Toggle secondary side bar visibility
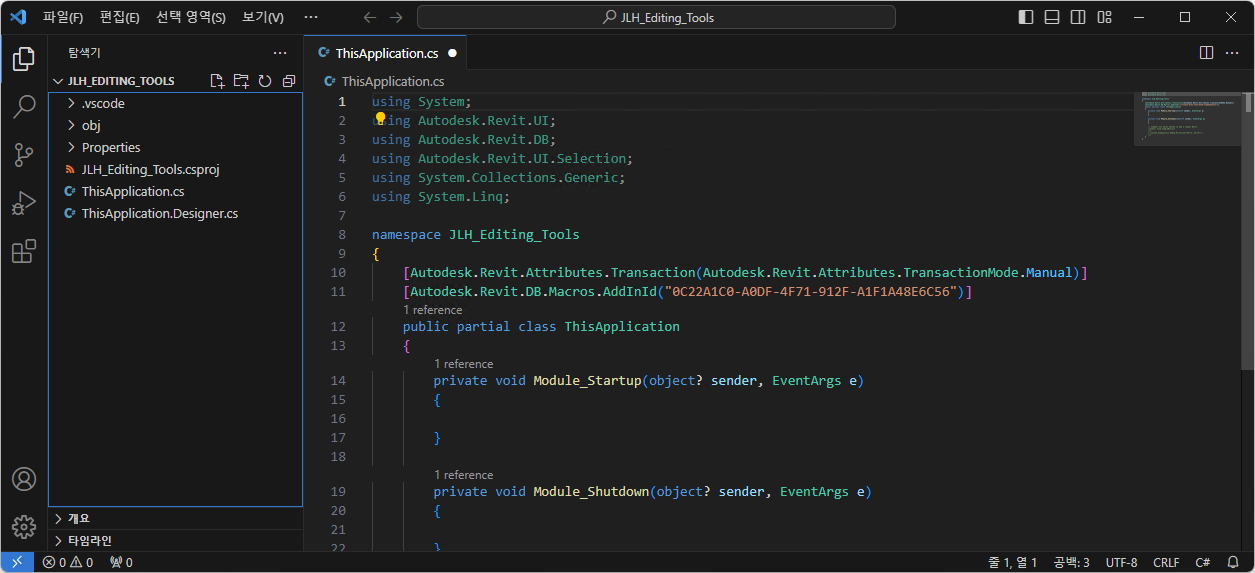 coord(1078,17)
